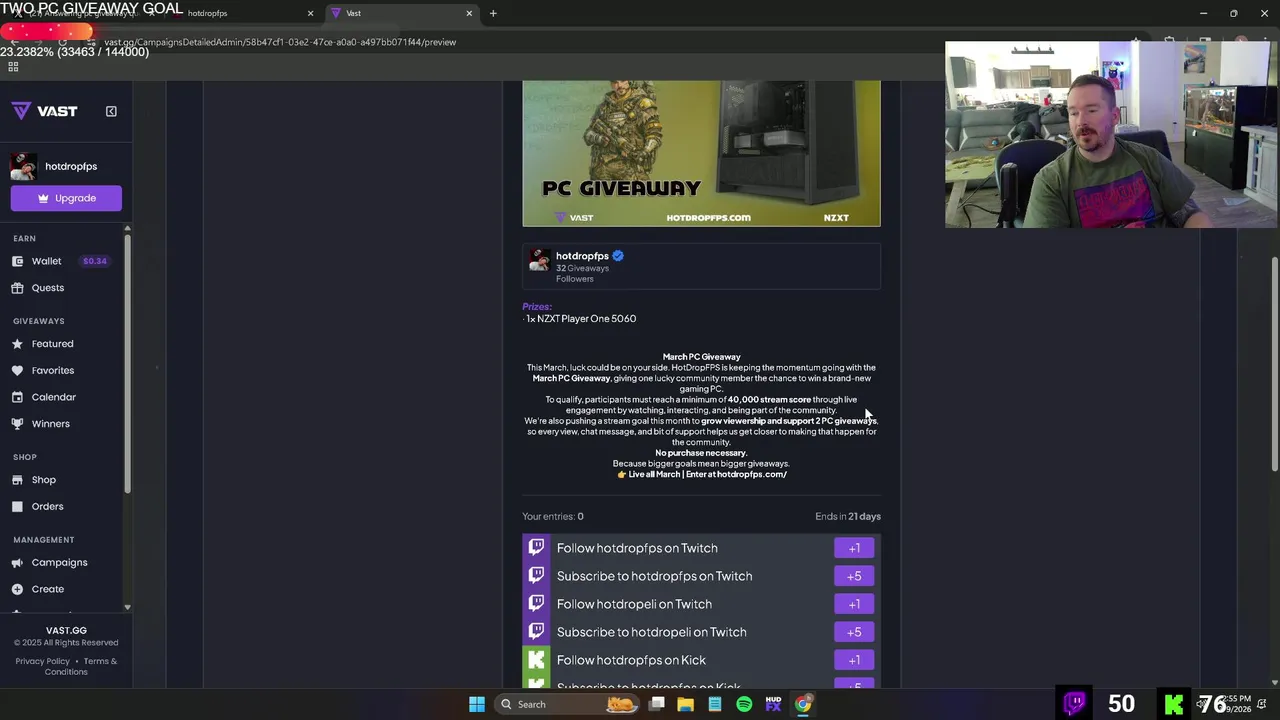Open the Winners page
Image resolution: width=1280 pixels, height=720 pixels.
tap(50, 424)
